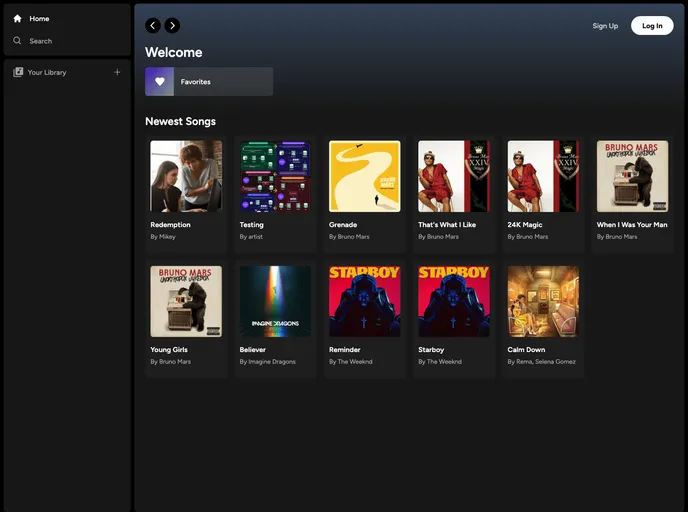
Task: Click the song title Redemption
Action: 170,225
